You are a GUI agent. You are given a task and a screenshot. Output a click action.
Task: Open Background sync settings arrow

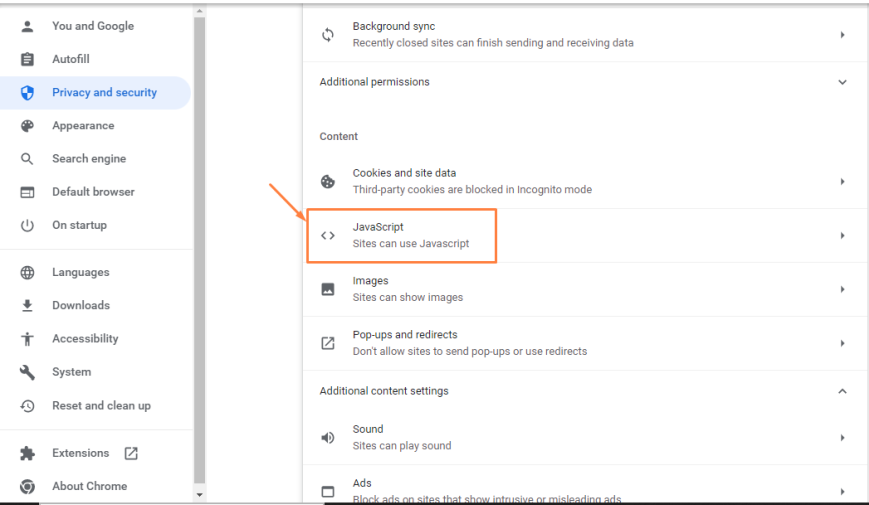[842, 35]
